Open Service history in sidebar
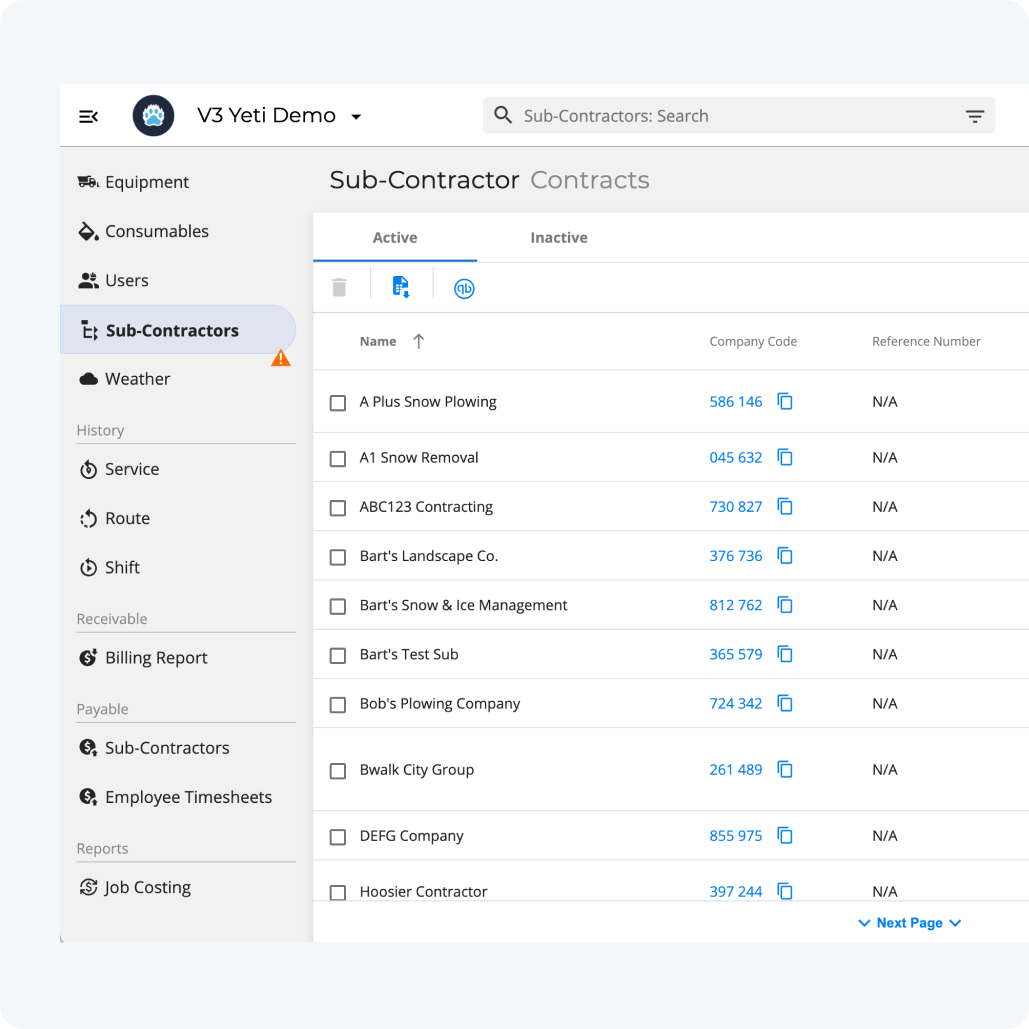This screenshot has height=1029, width=1029. pos(119,469)
